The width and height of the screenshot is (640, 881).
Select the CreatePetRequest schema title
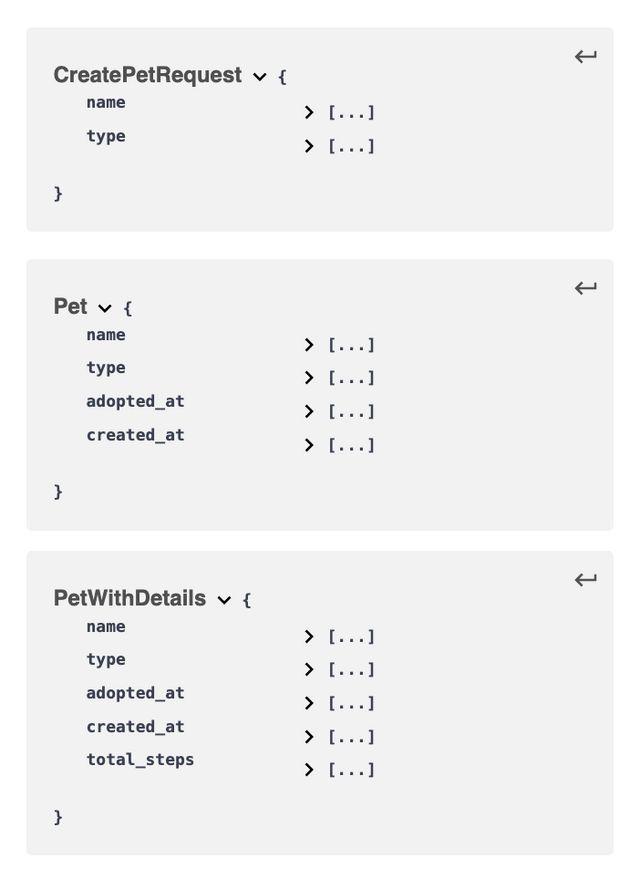147,75
